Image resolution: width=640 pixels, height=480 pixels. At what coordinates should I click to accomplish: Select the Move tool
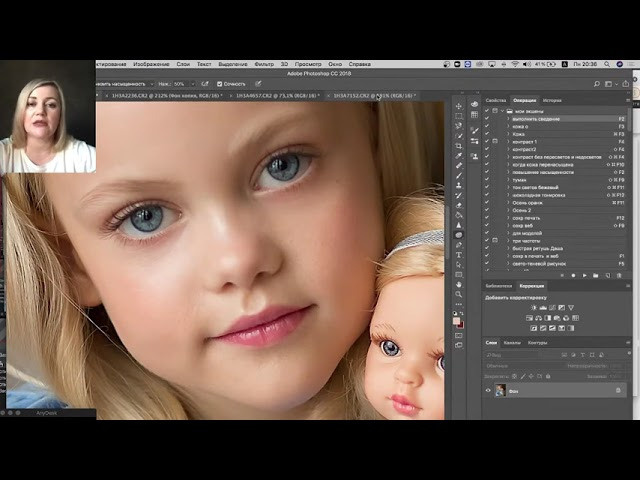pyautogui.click(x=459, y=106)
